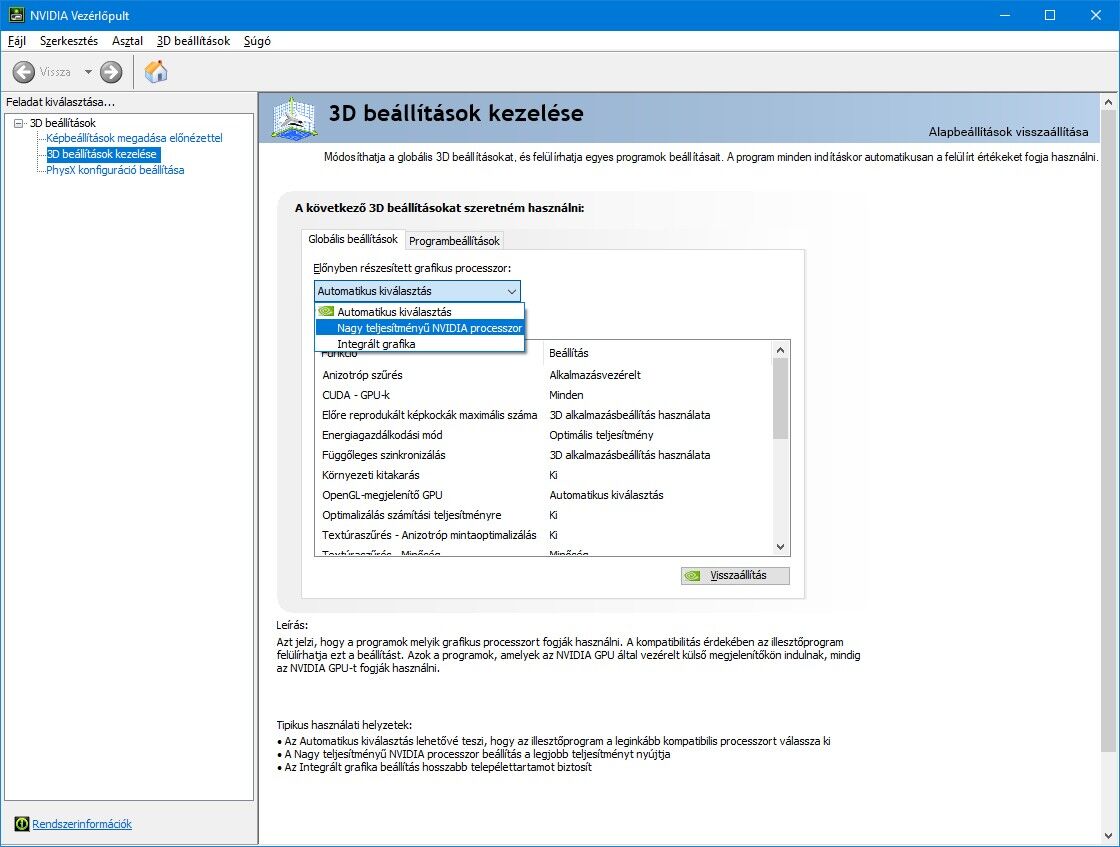The height and width of the screenshot is (847, 1120).
Task: Open the Back history dropdown arrow
Action: tap(88, 71)
